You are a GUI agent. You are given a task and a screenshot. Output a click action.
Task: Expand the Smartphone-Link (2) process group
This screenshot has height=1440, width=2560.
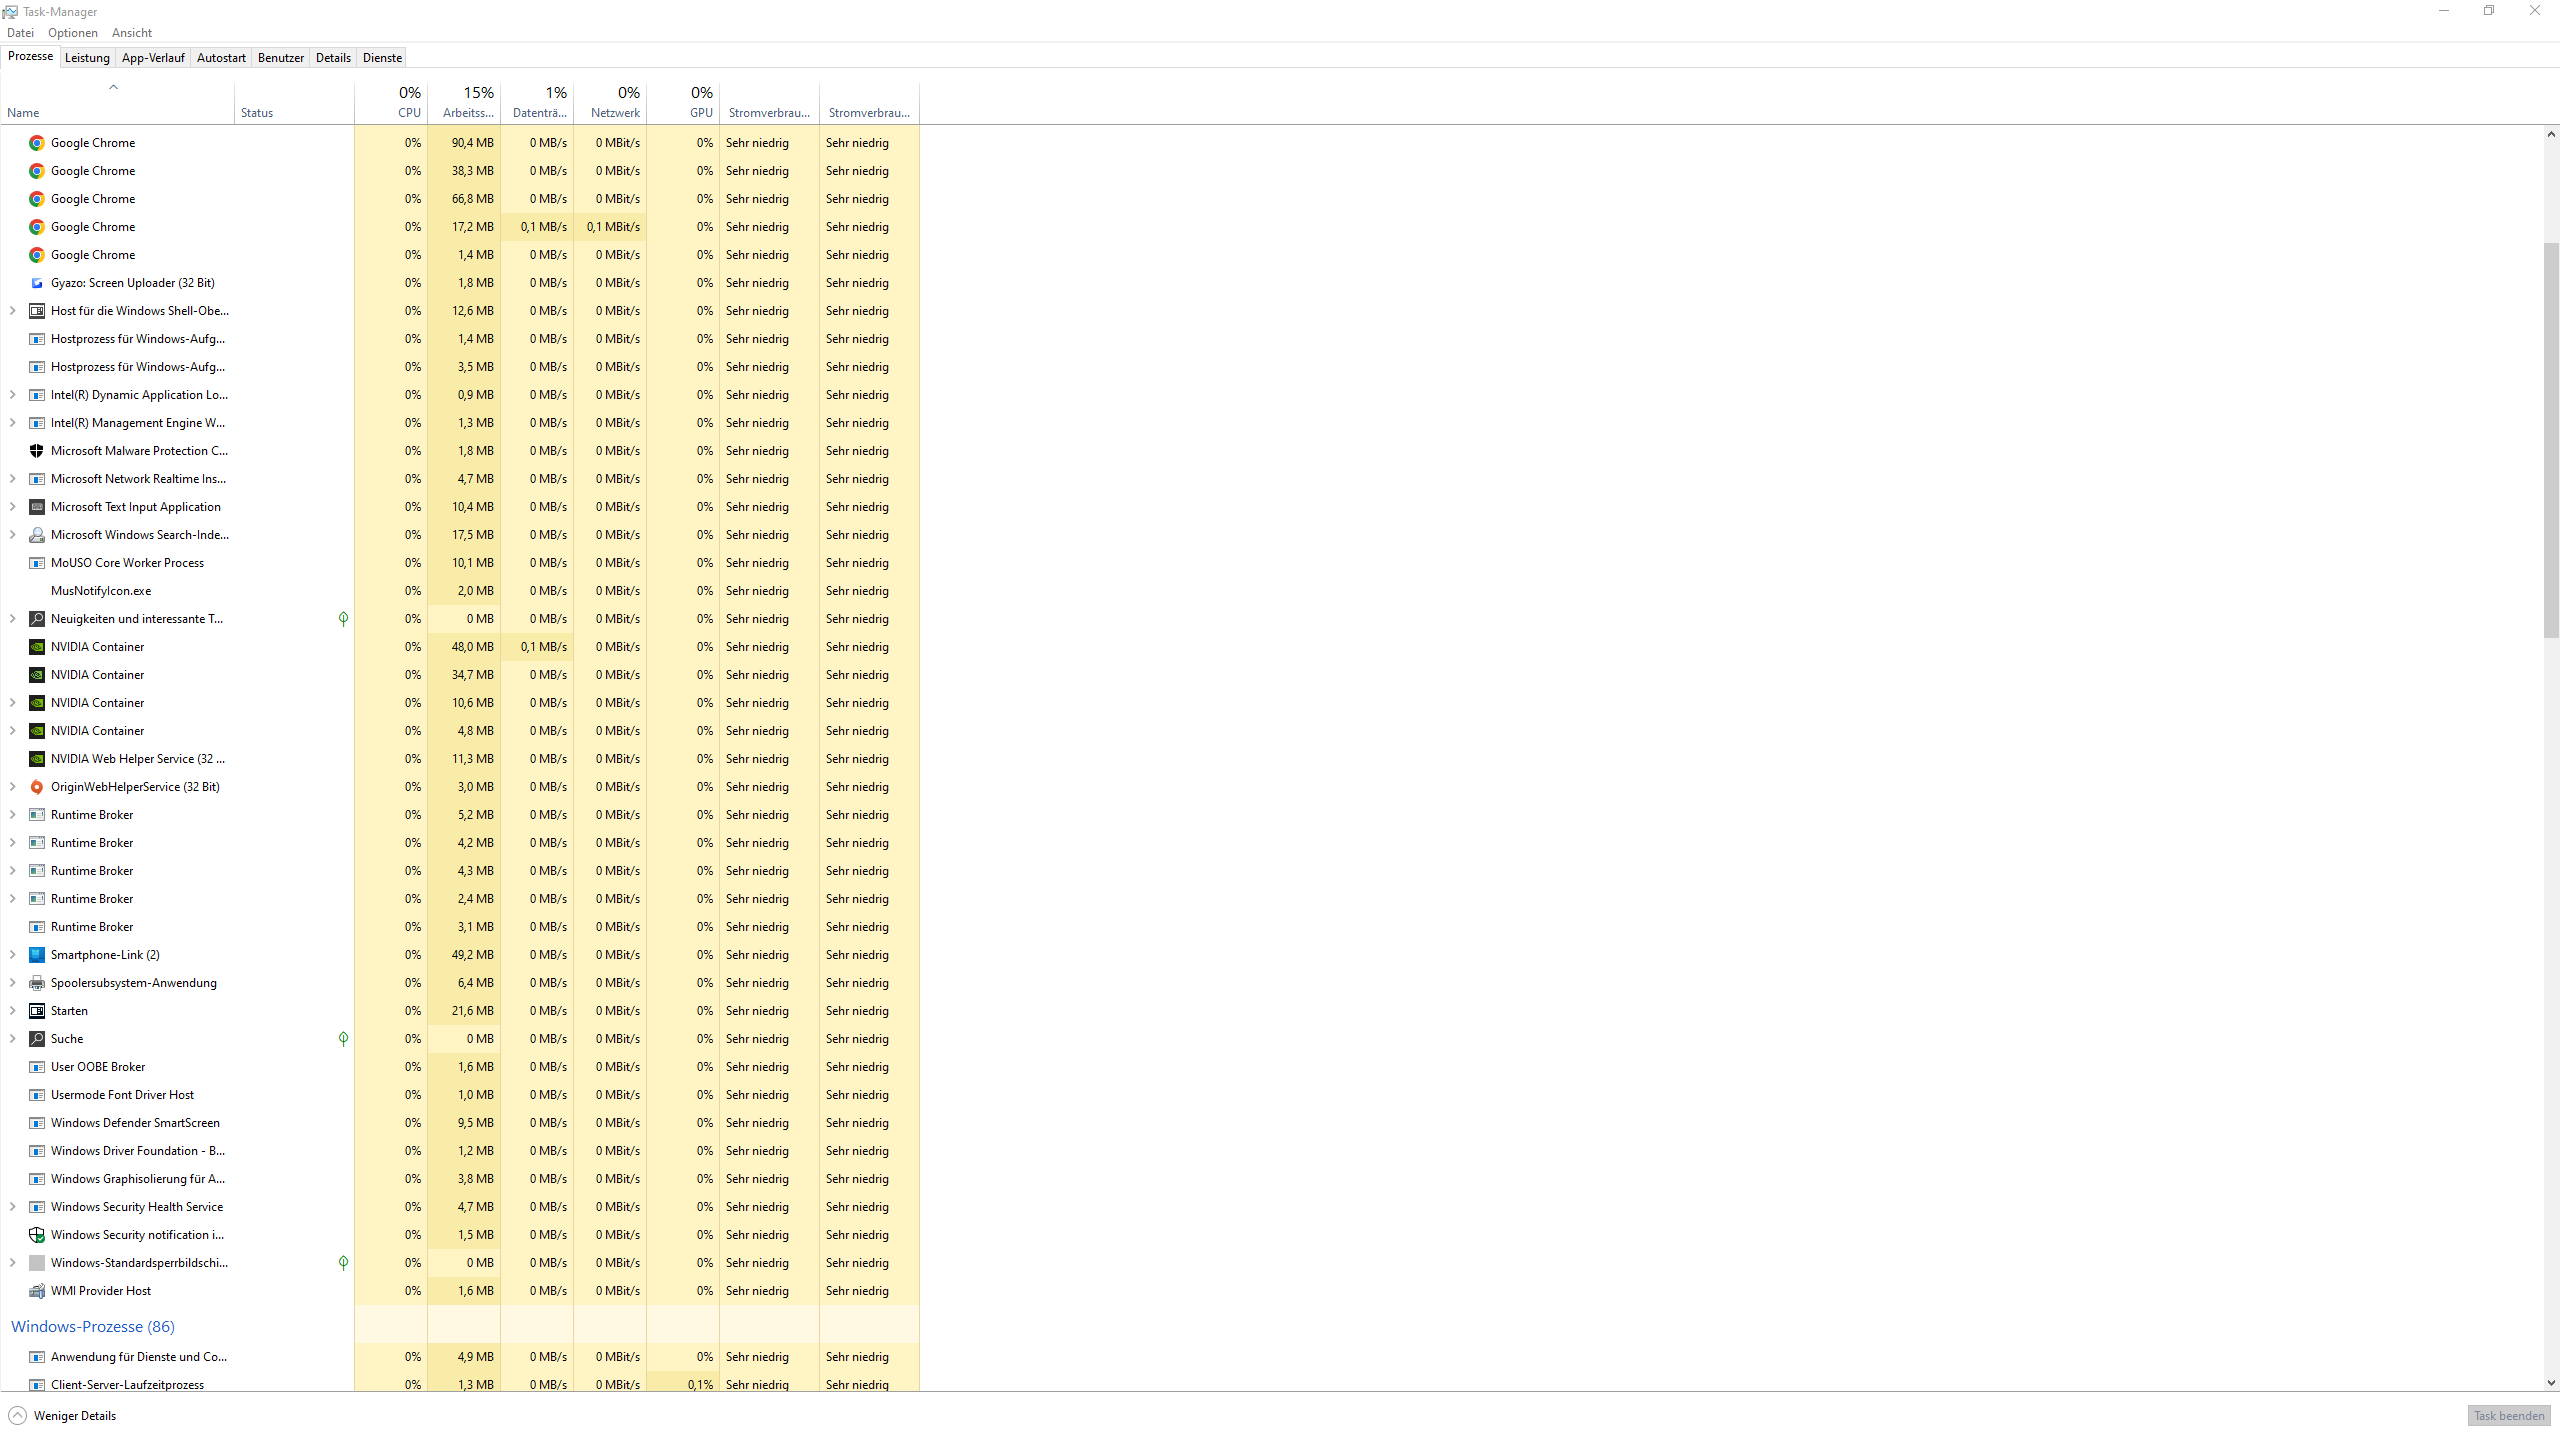[x=13, y=955]
